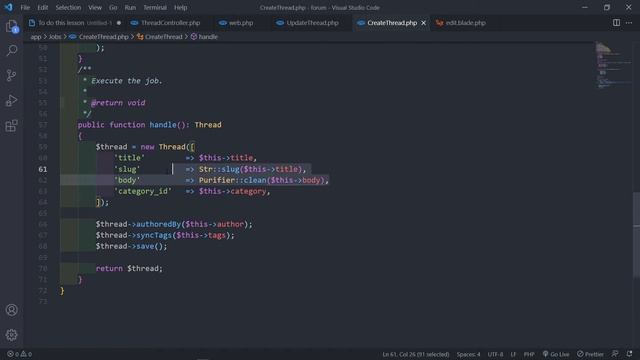Viewport: 640px width, 360px height.
Task: Expand the CreateThread class breadcrumb
Action: tap(160, 37)
